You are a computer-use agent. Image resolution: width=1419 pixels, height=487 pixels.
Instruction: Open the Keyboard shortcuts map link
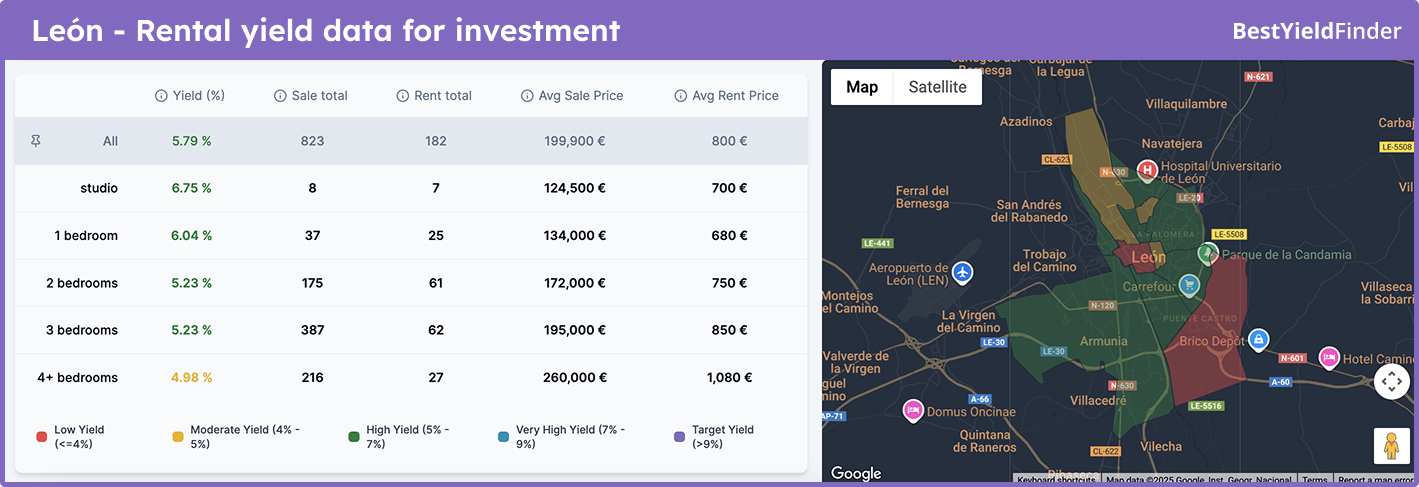(x=1058, y=480)
